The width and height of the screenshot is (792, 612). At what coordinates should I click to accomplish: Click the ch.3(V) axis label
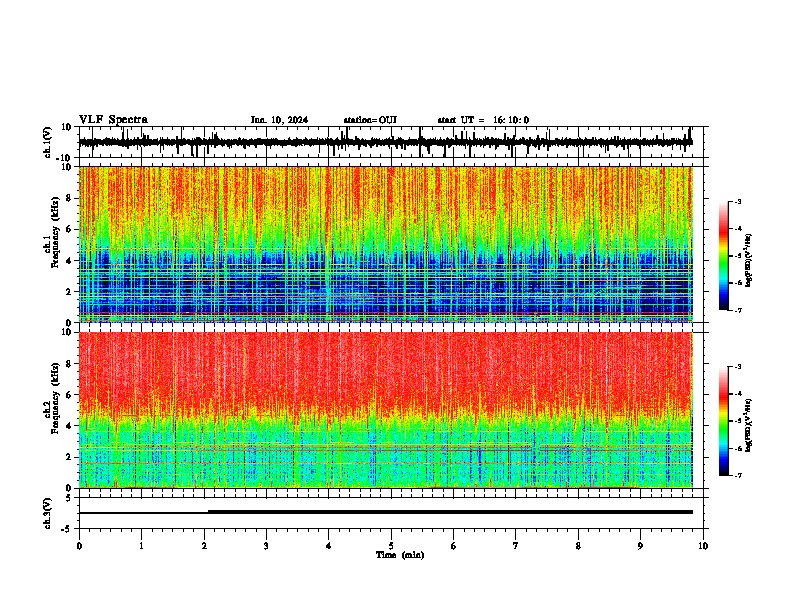click(x=48, y=514)
